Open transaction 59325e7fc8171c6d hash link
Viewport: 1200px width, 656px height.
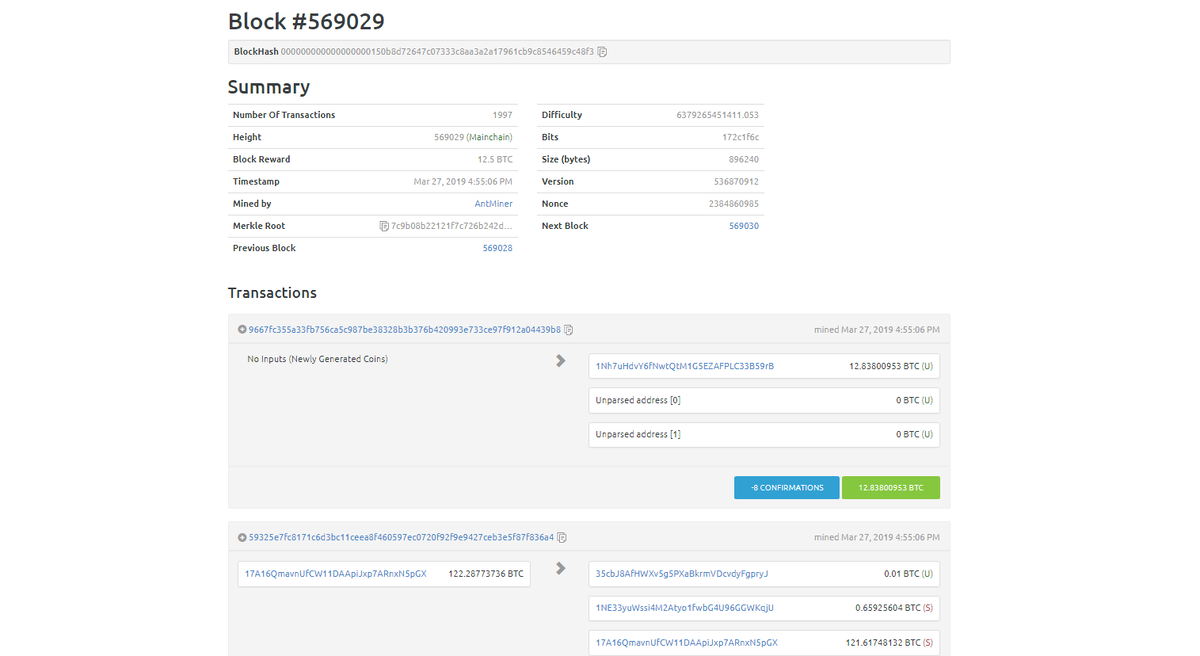pyautogui.click(x=401, y=538)
